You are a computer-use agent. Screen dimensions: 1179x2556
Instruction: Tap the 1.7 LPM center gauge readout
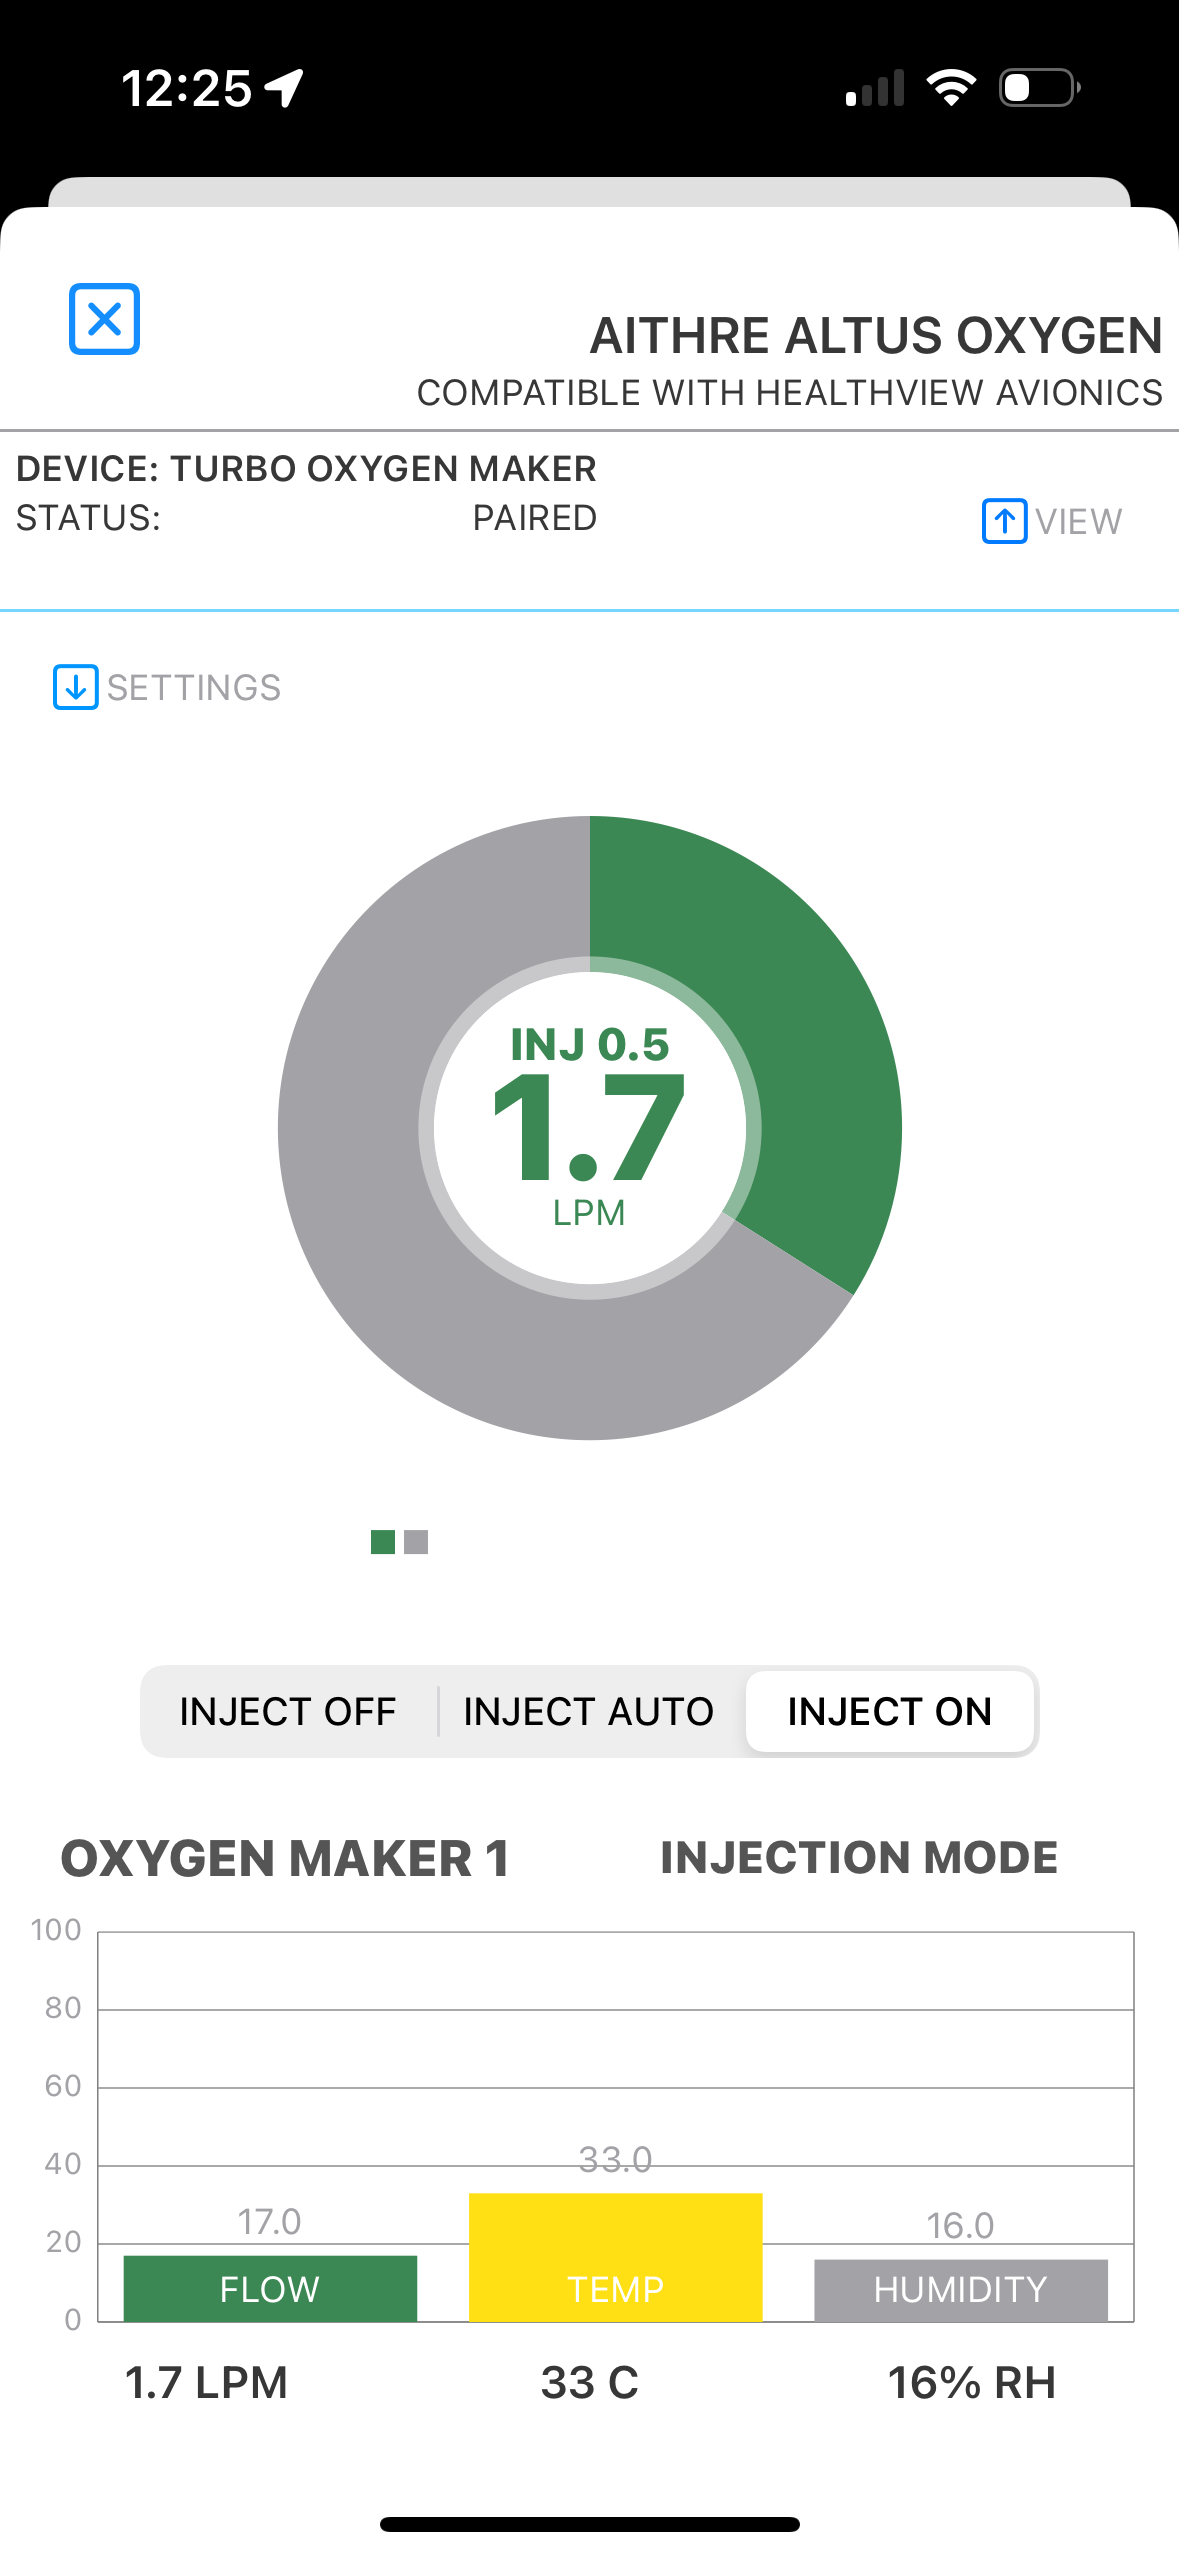[x=589, y=1128]
